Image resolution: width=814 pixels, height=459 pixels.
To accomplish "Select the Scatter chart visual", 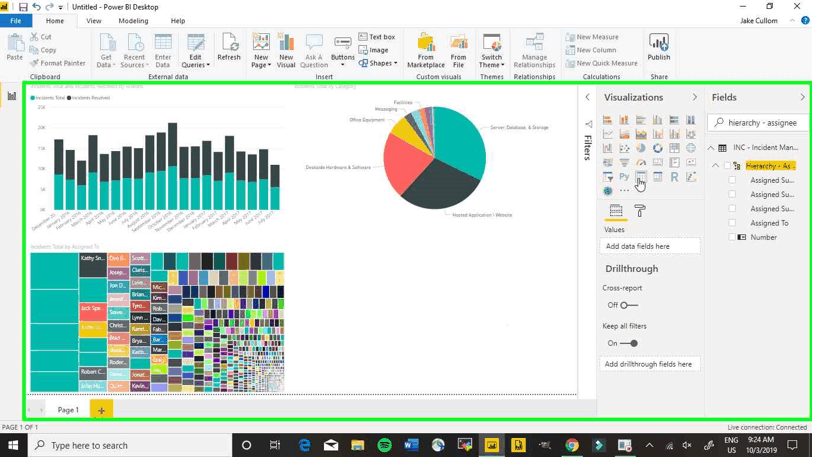I will point(624,148).
